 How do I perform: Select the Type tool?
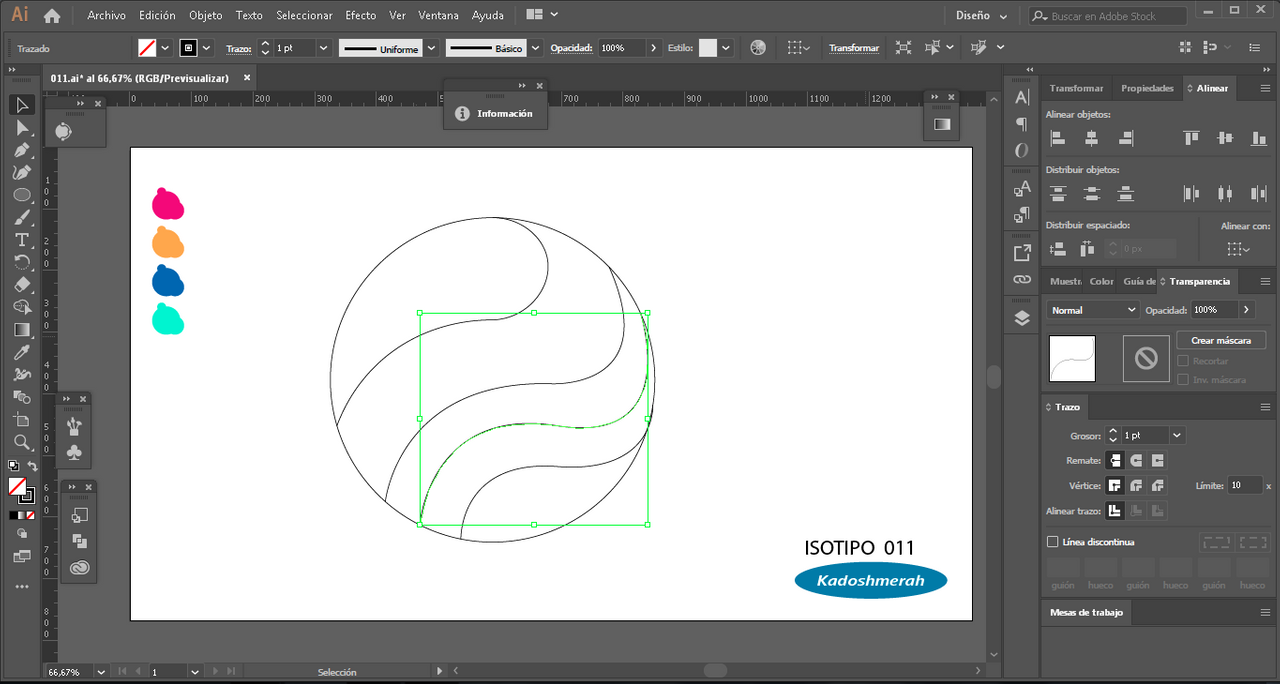click(x=22, y=240)
